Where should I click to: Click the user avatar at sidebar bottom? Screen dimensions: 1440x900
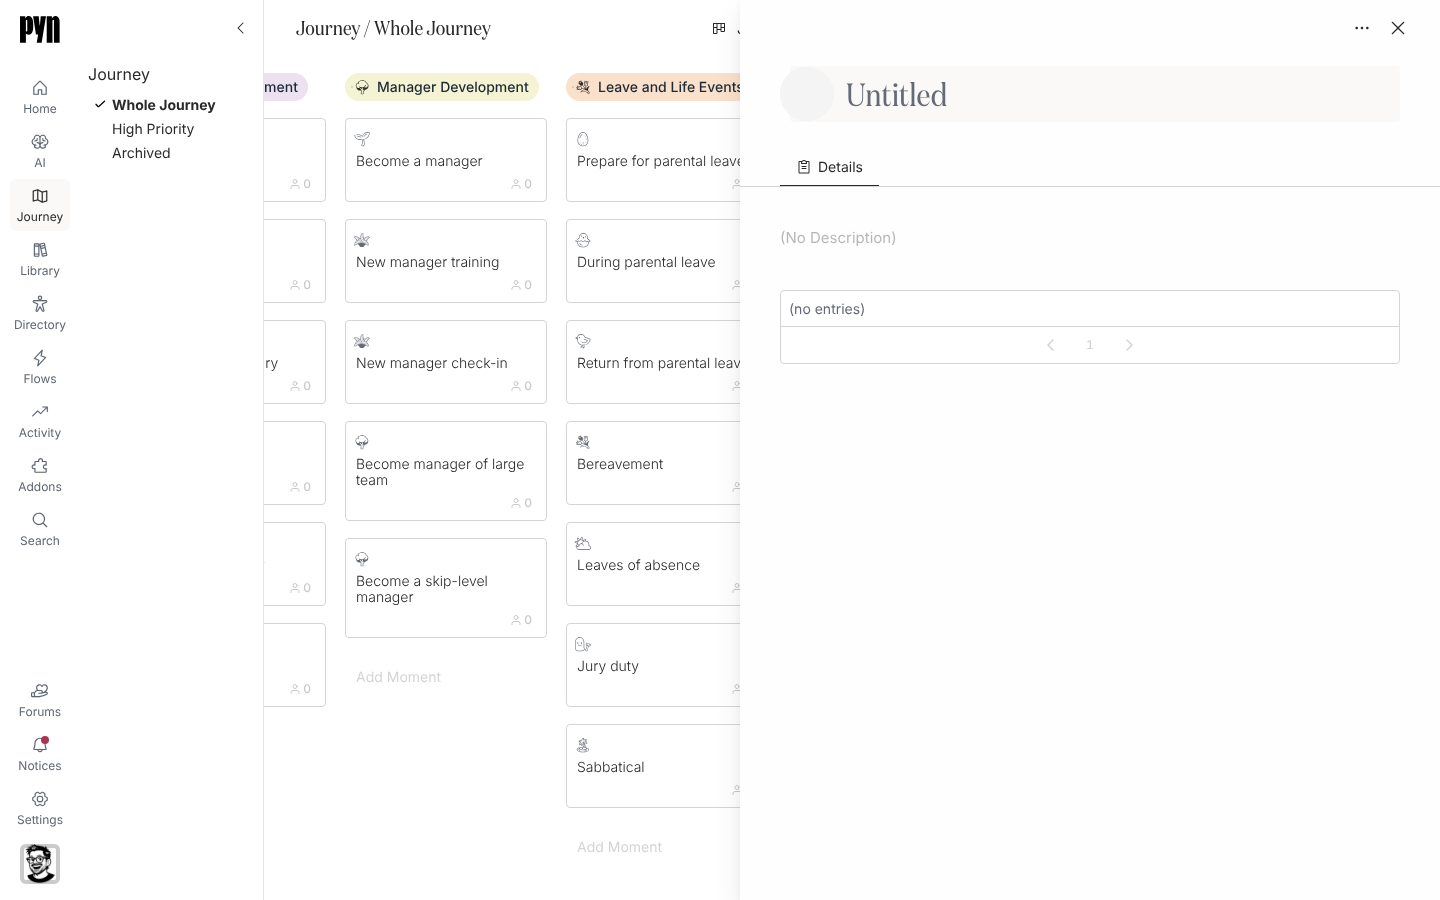[40, 864]
